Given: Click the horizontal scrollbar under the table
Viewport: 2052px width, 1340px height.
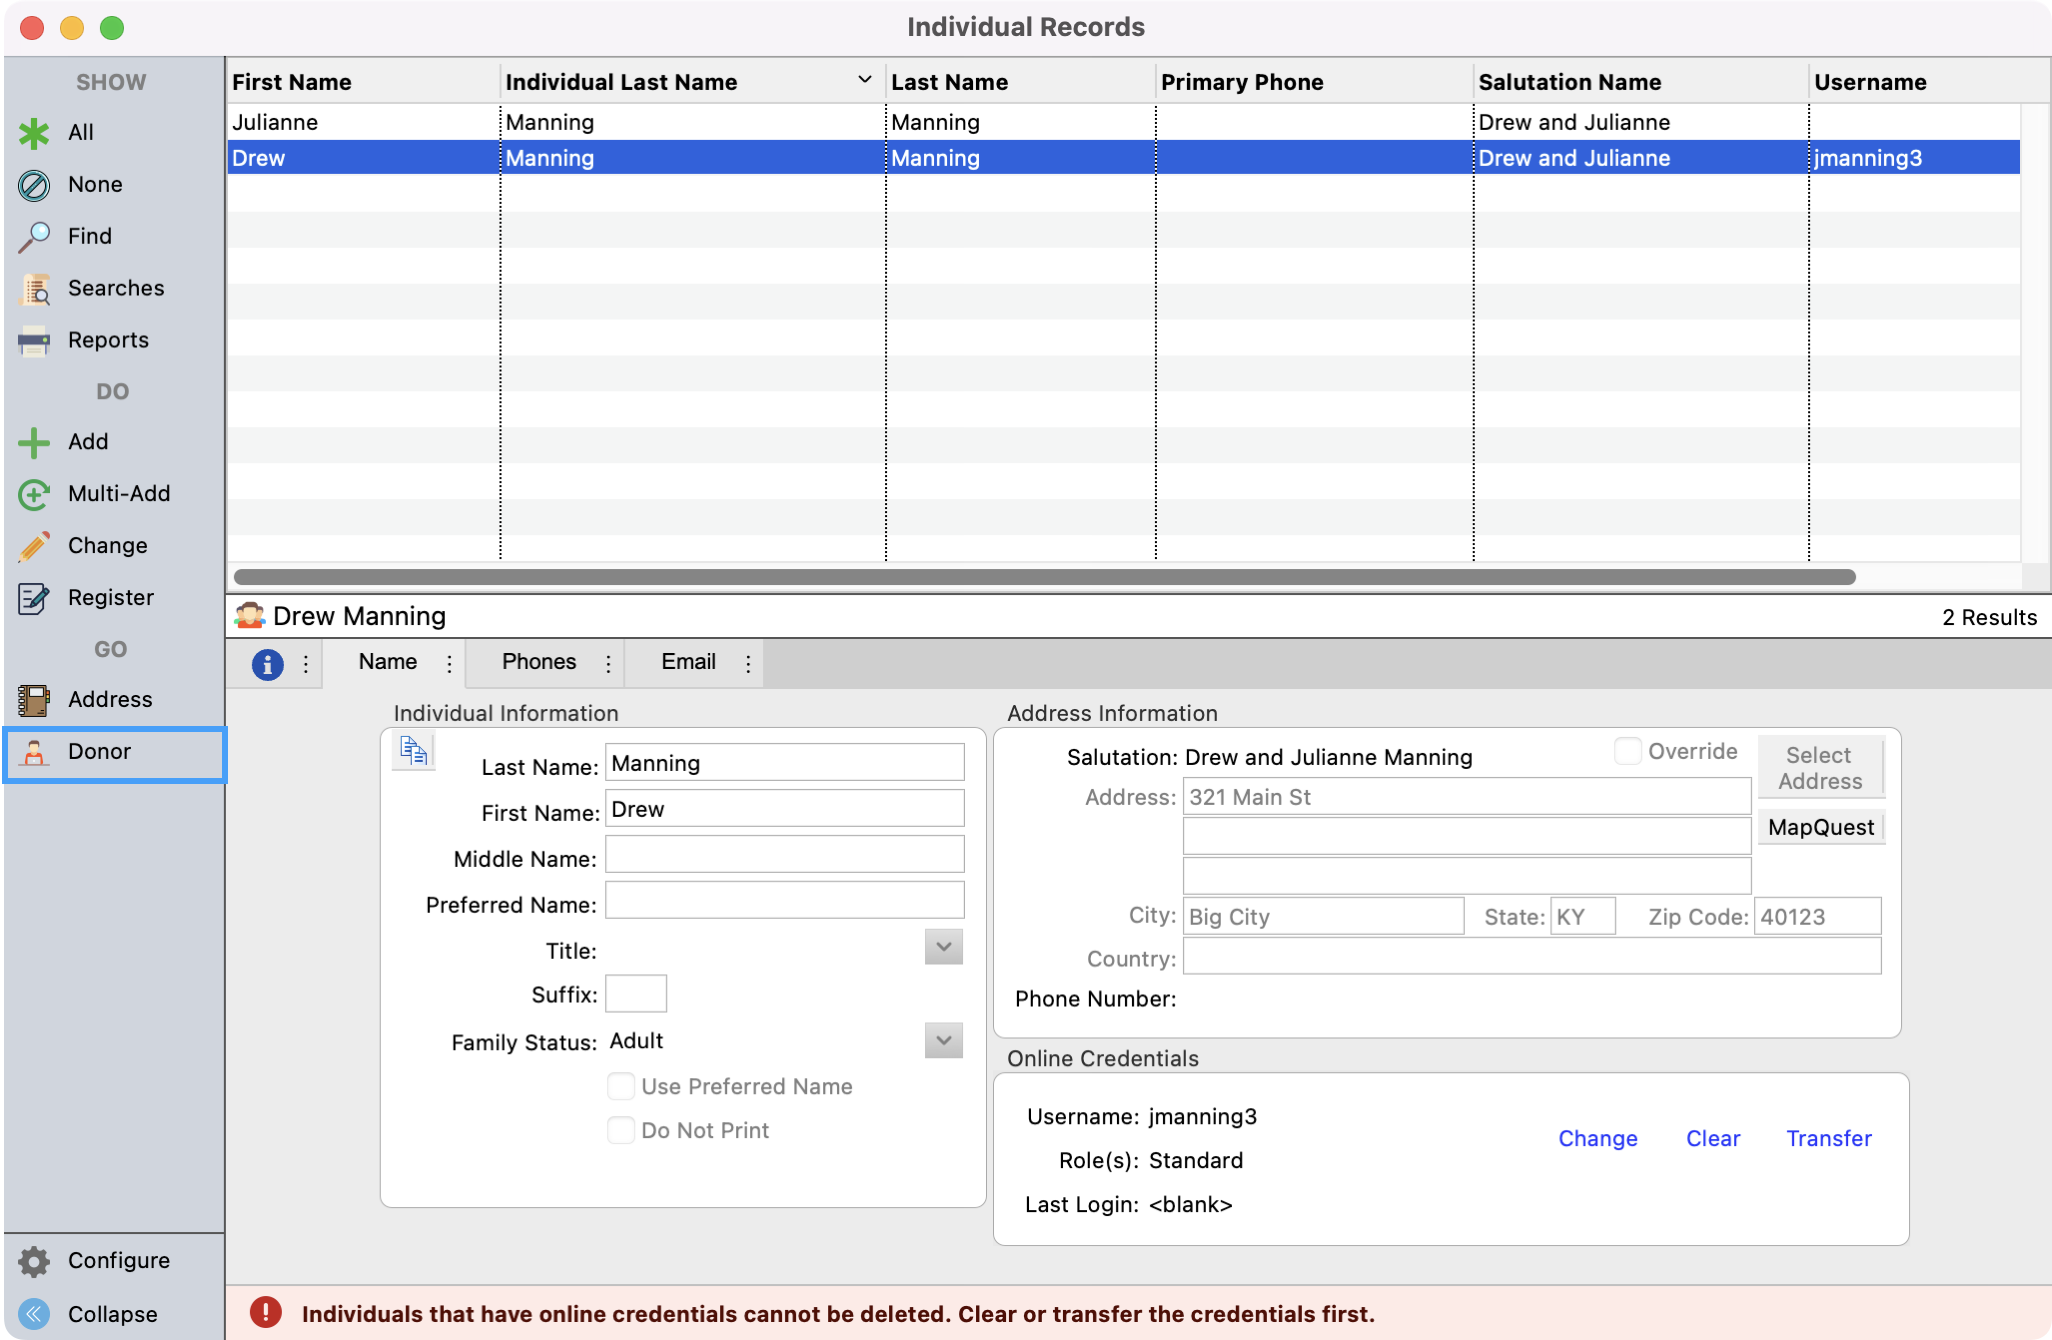Looking at the screenshot, I should point(1044,577).
